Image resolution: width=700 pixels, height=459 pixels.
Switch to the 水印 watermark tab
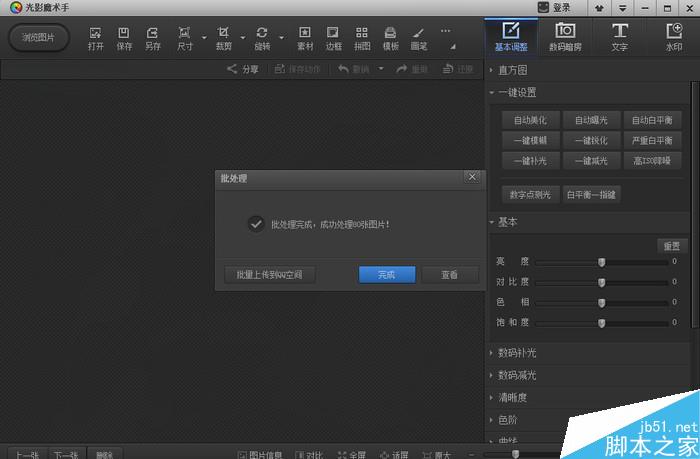tap(674, 38)
